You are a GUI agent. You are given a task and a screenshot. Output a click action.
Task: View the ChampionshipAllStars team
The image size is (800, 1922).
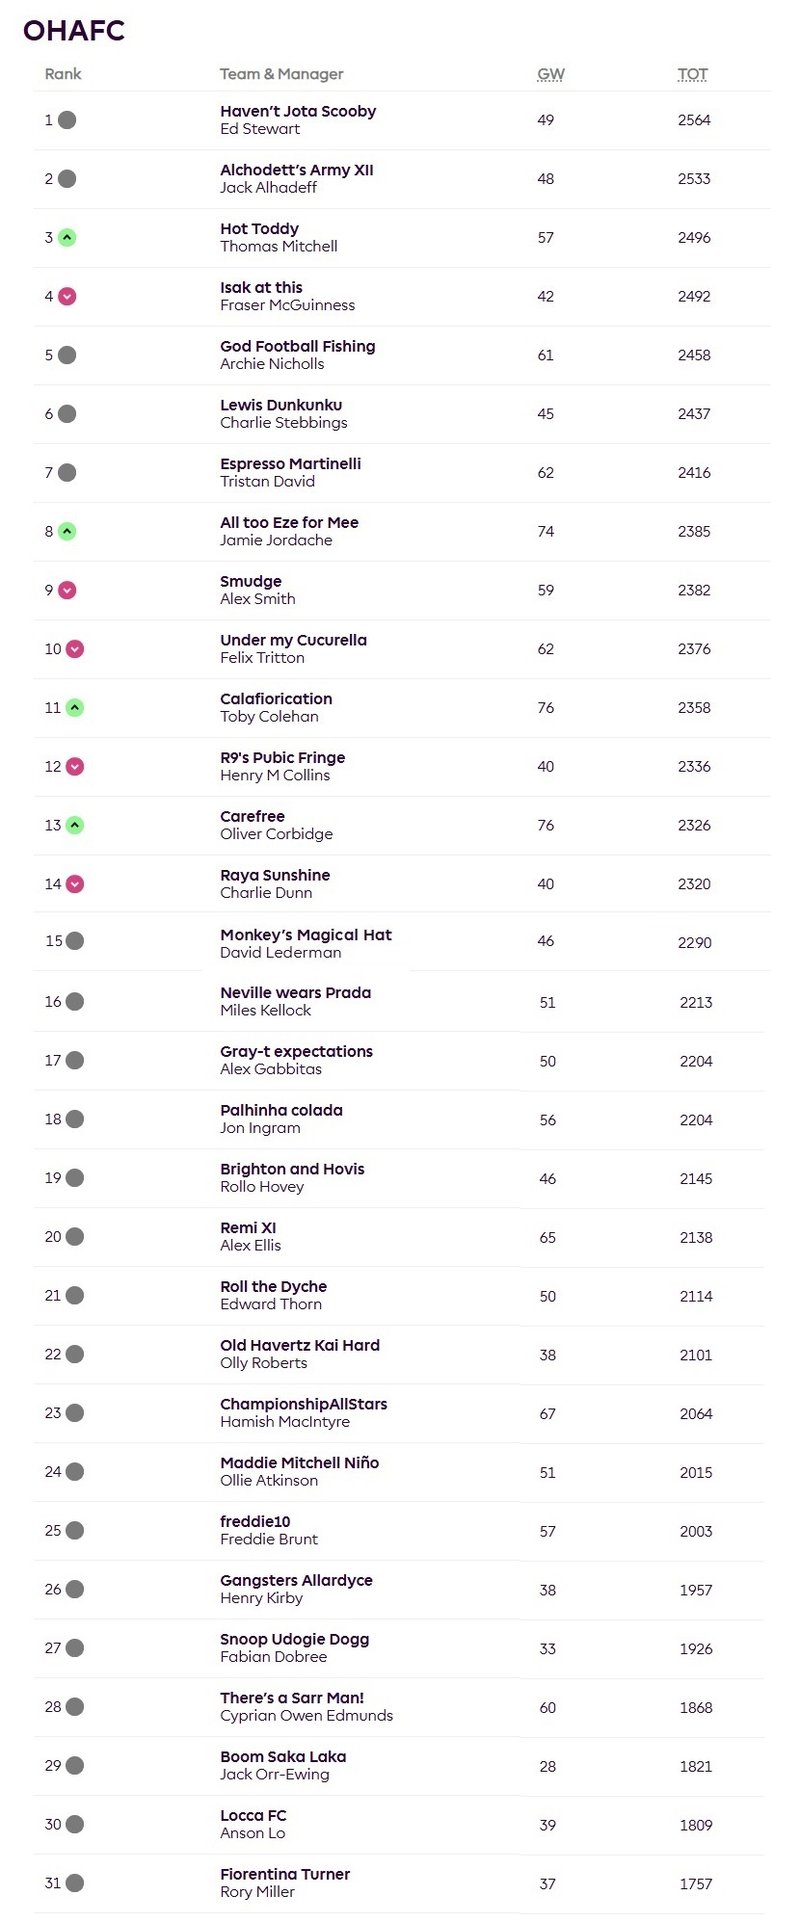tap(303, 1404)
